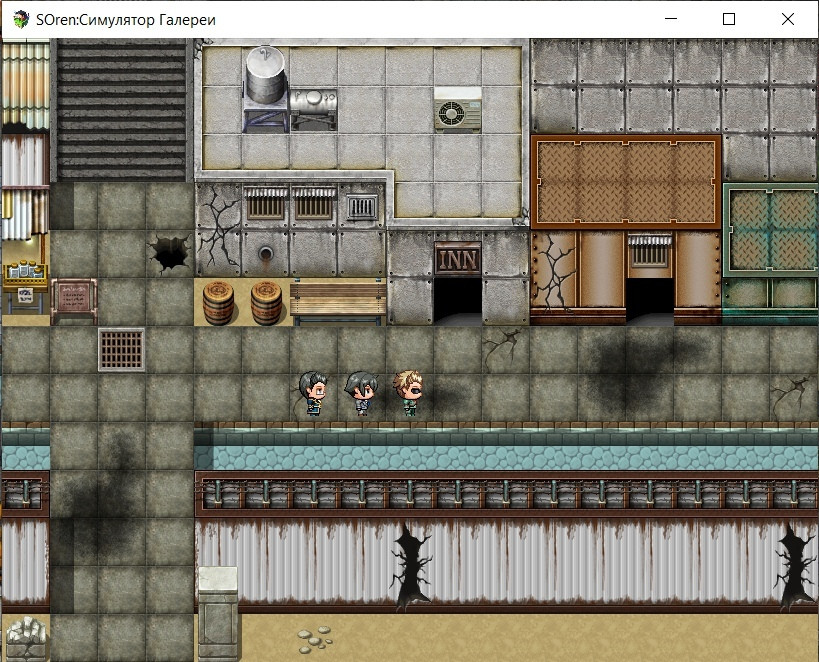The height and width of the screenshot is (662, 819).
Task: Click the staircase at top left
Action: (121, 110)
